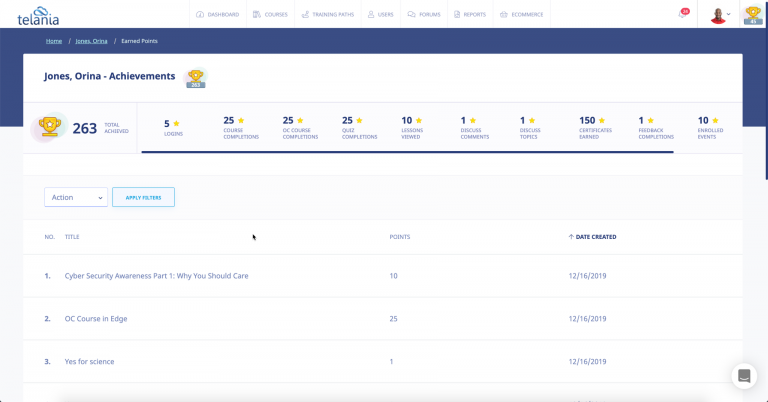Click the Title column header

pos(72,237)
